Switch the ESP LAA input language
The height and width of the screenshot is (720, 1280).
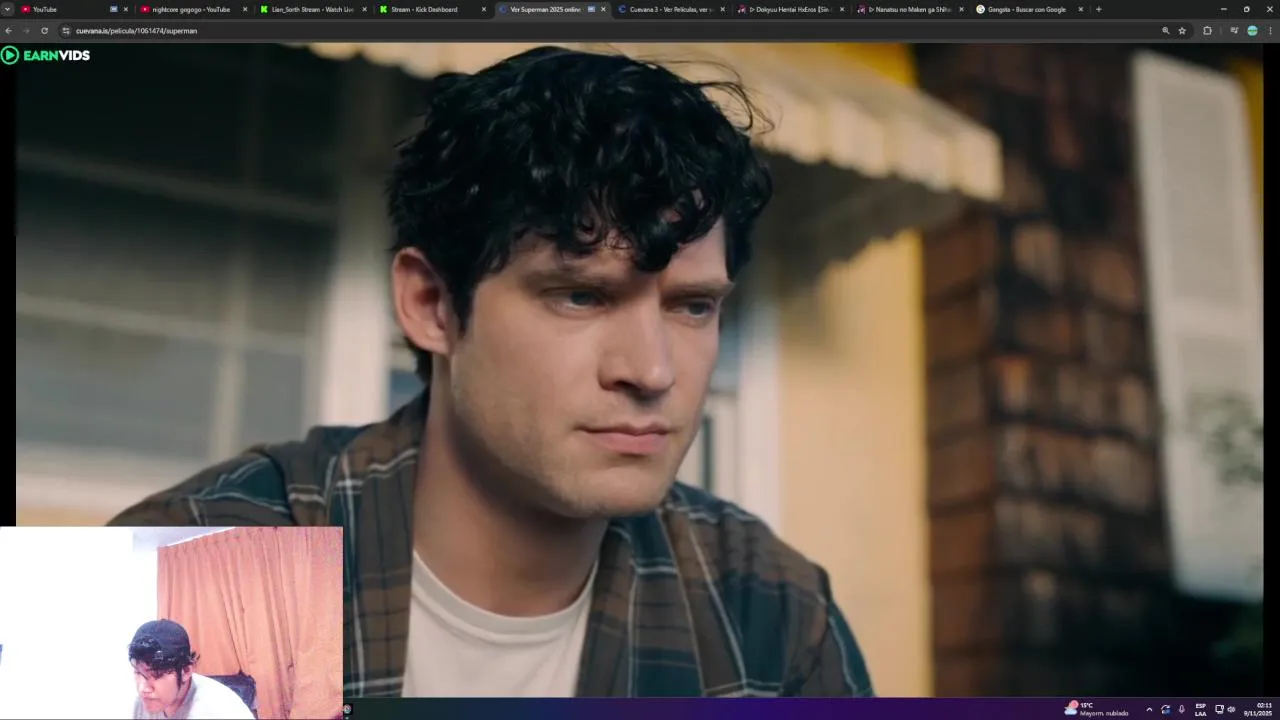pyautogui.click(x=1201, y=709)
